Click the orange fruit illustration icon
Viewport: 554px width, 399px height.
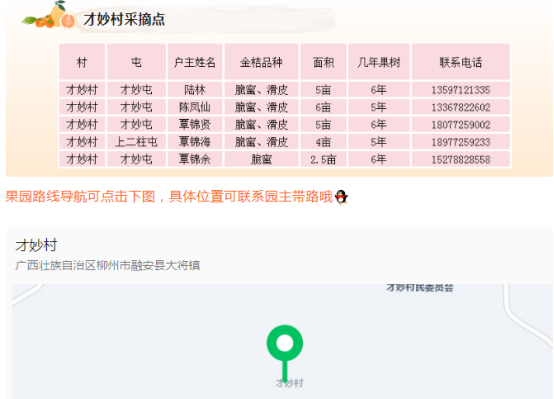point(49,15)
